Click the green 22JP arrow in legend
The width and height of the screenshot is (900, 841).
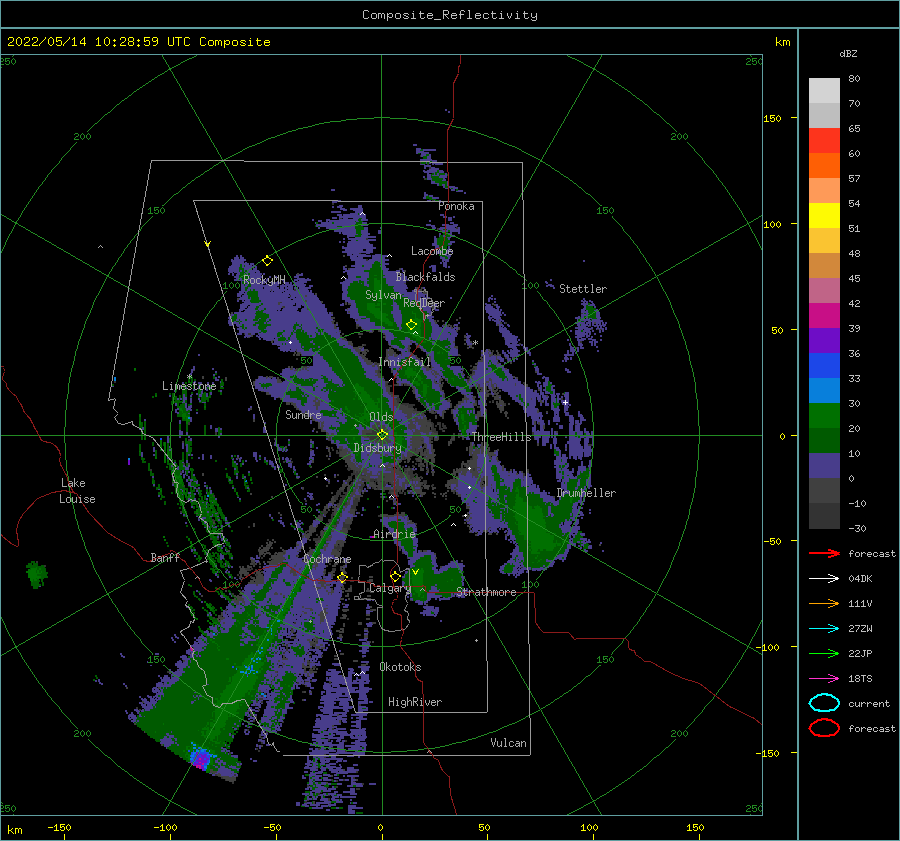click(824, 653)
